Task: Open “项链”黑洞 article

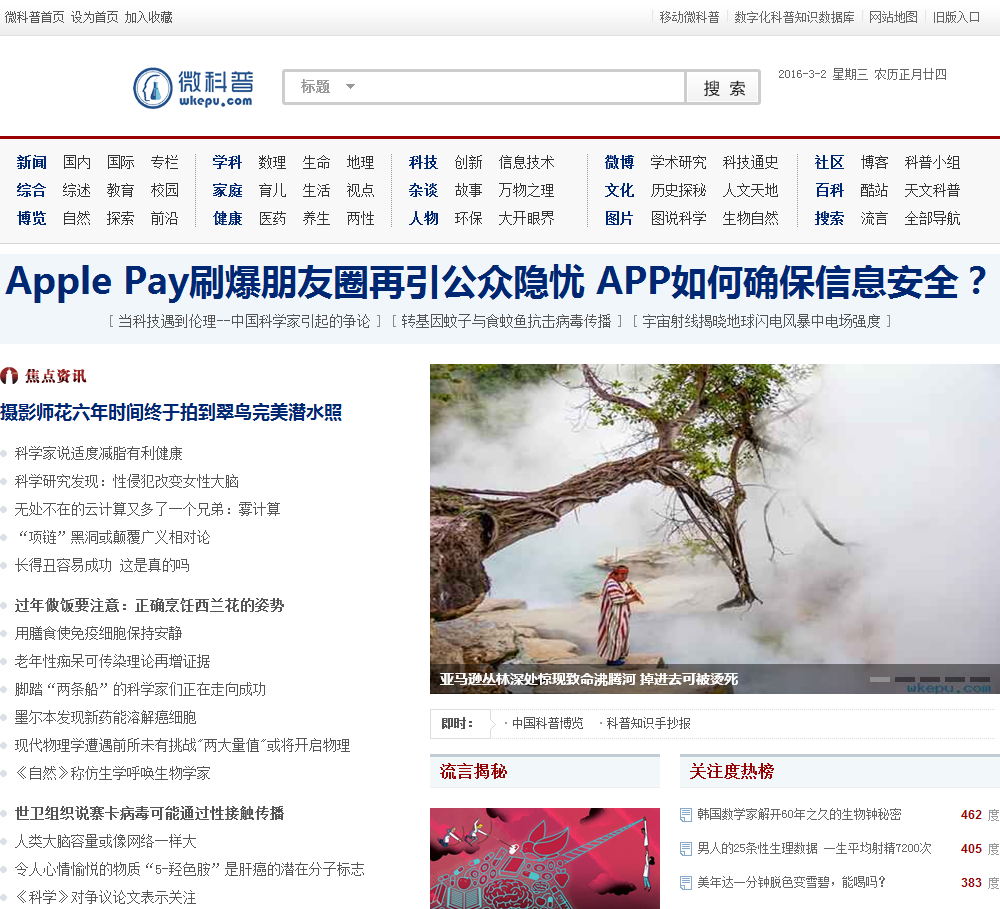Action: pos(112,538)
